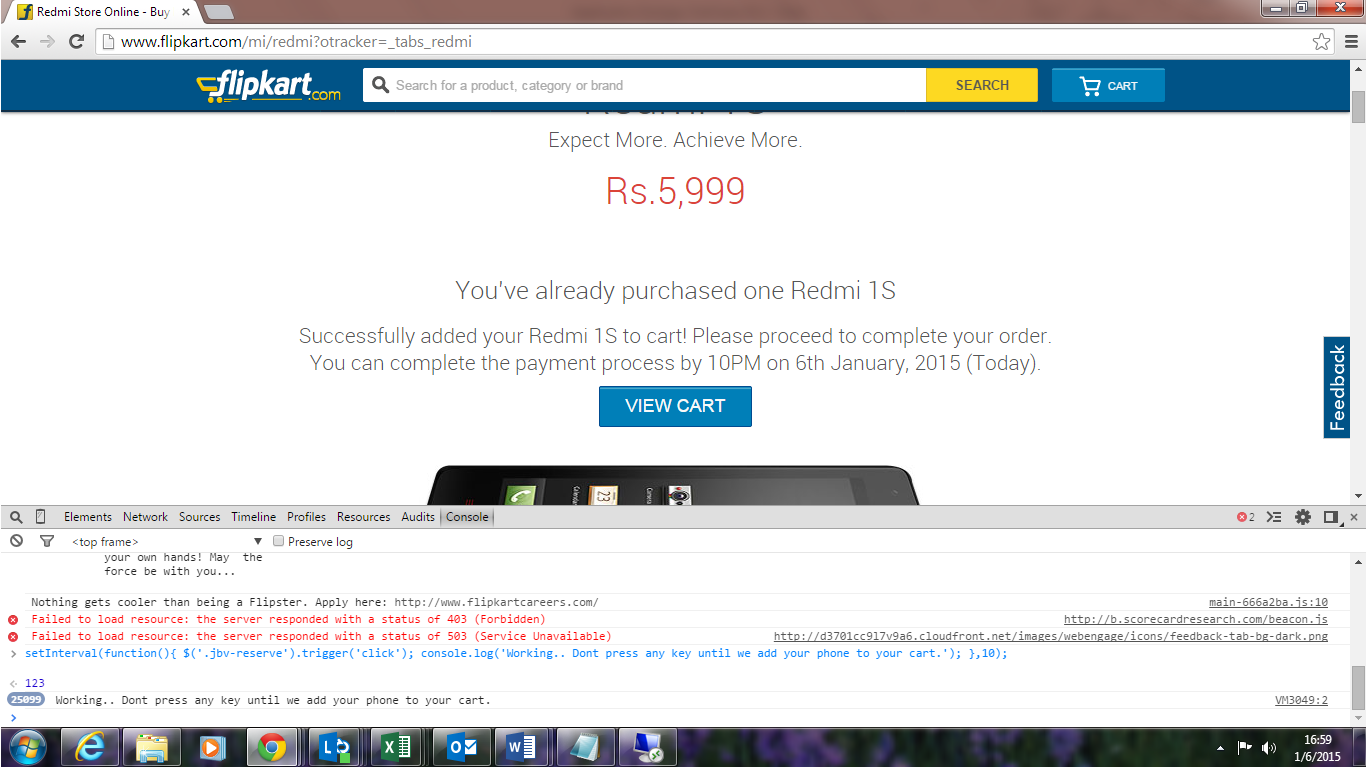Image resolution: width=1366 pixels, height=768 pixels.
Task: Toggle DevTools device mode icon
Action: [41, 517]
